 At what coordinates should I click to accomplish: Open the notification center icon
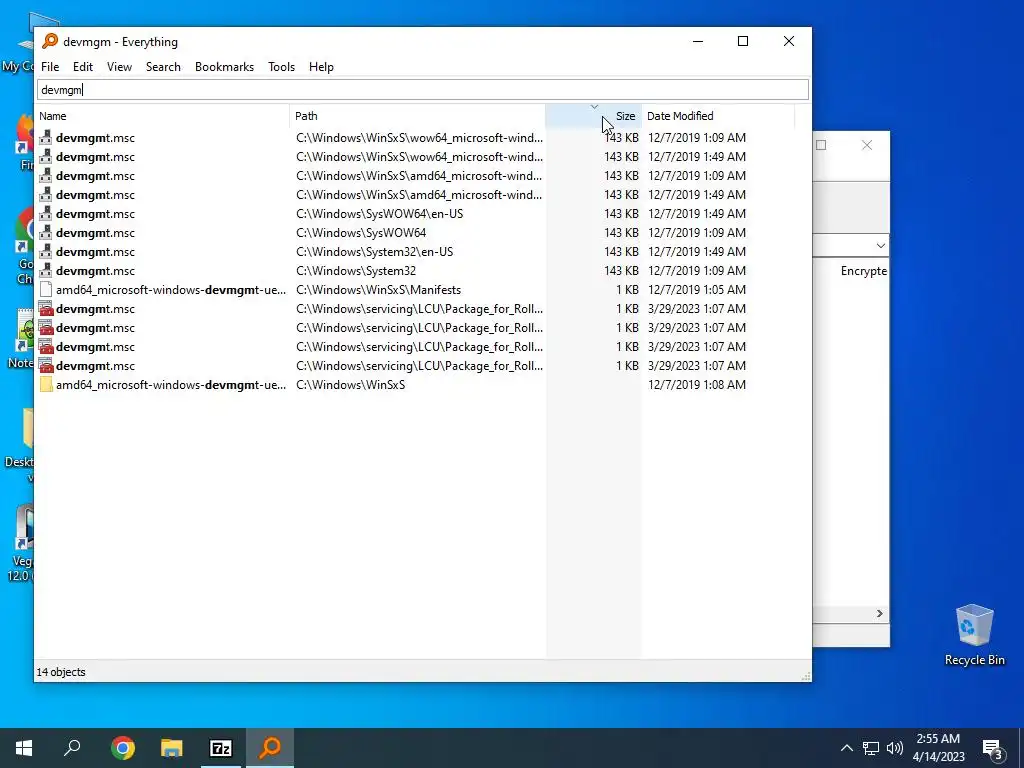coord(993,748)
